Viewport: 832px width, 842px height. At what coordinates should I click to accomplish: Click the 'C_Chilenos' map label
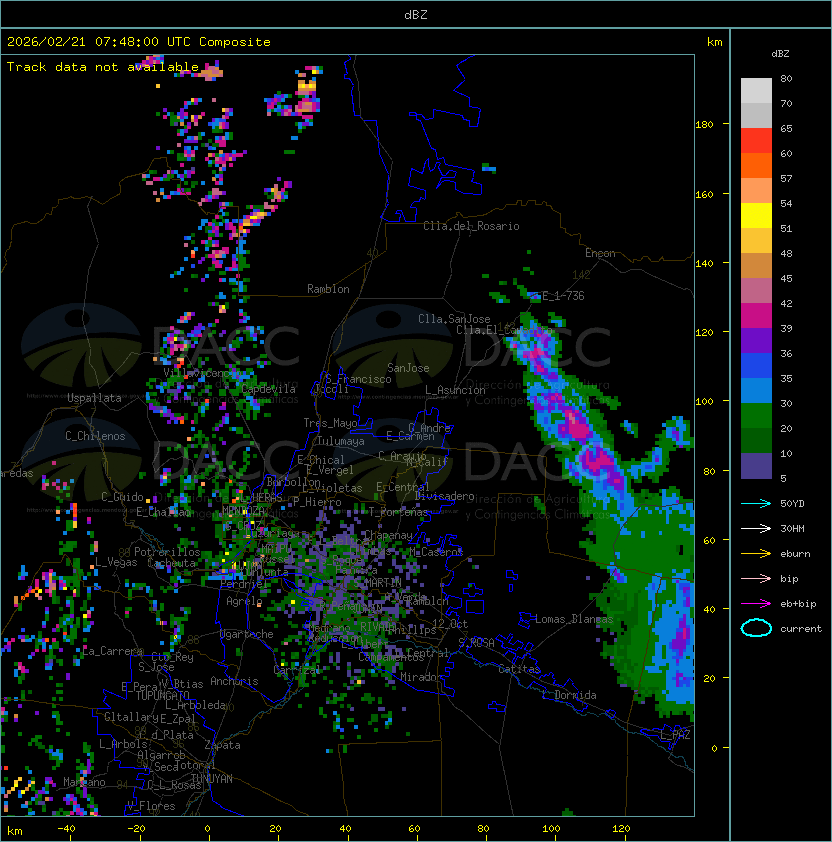tap(95, 436)
